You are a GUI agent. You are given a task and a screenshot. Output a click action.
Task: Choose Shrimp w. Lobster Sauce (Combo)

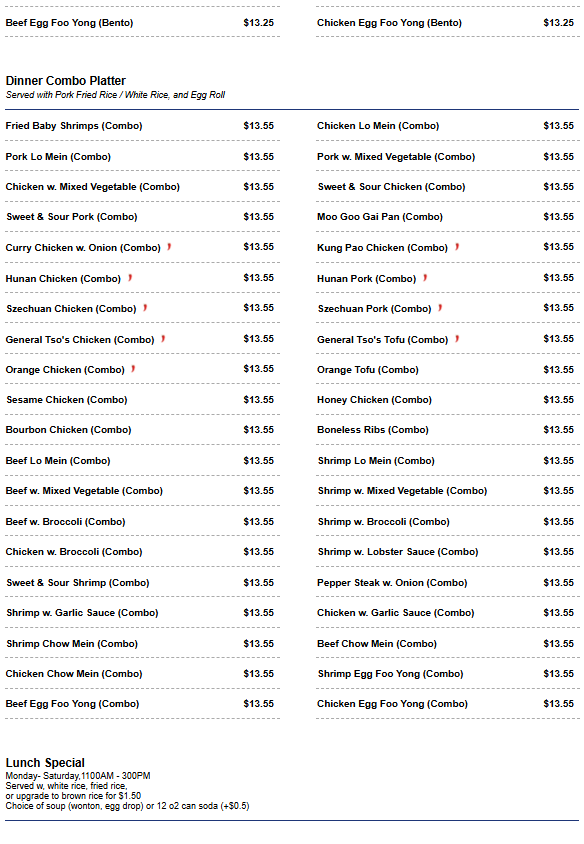pos(448,552)
